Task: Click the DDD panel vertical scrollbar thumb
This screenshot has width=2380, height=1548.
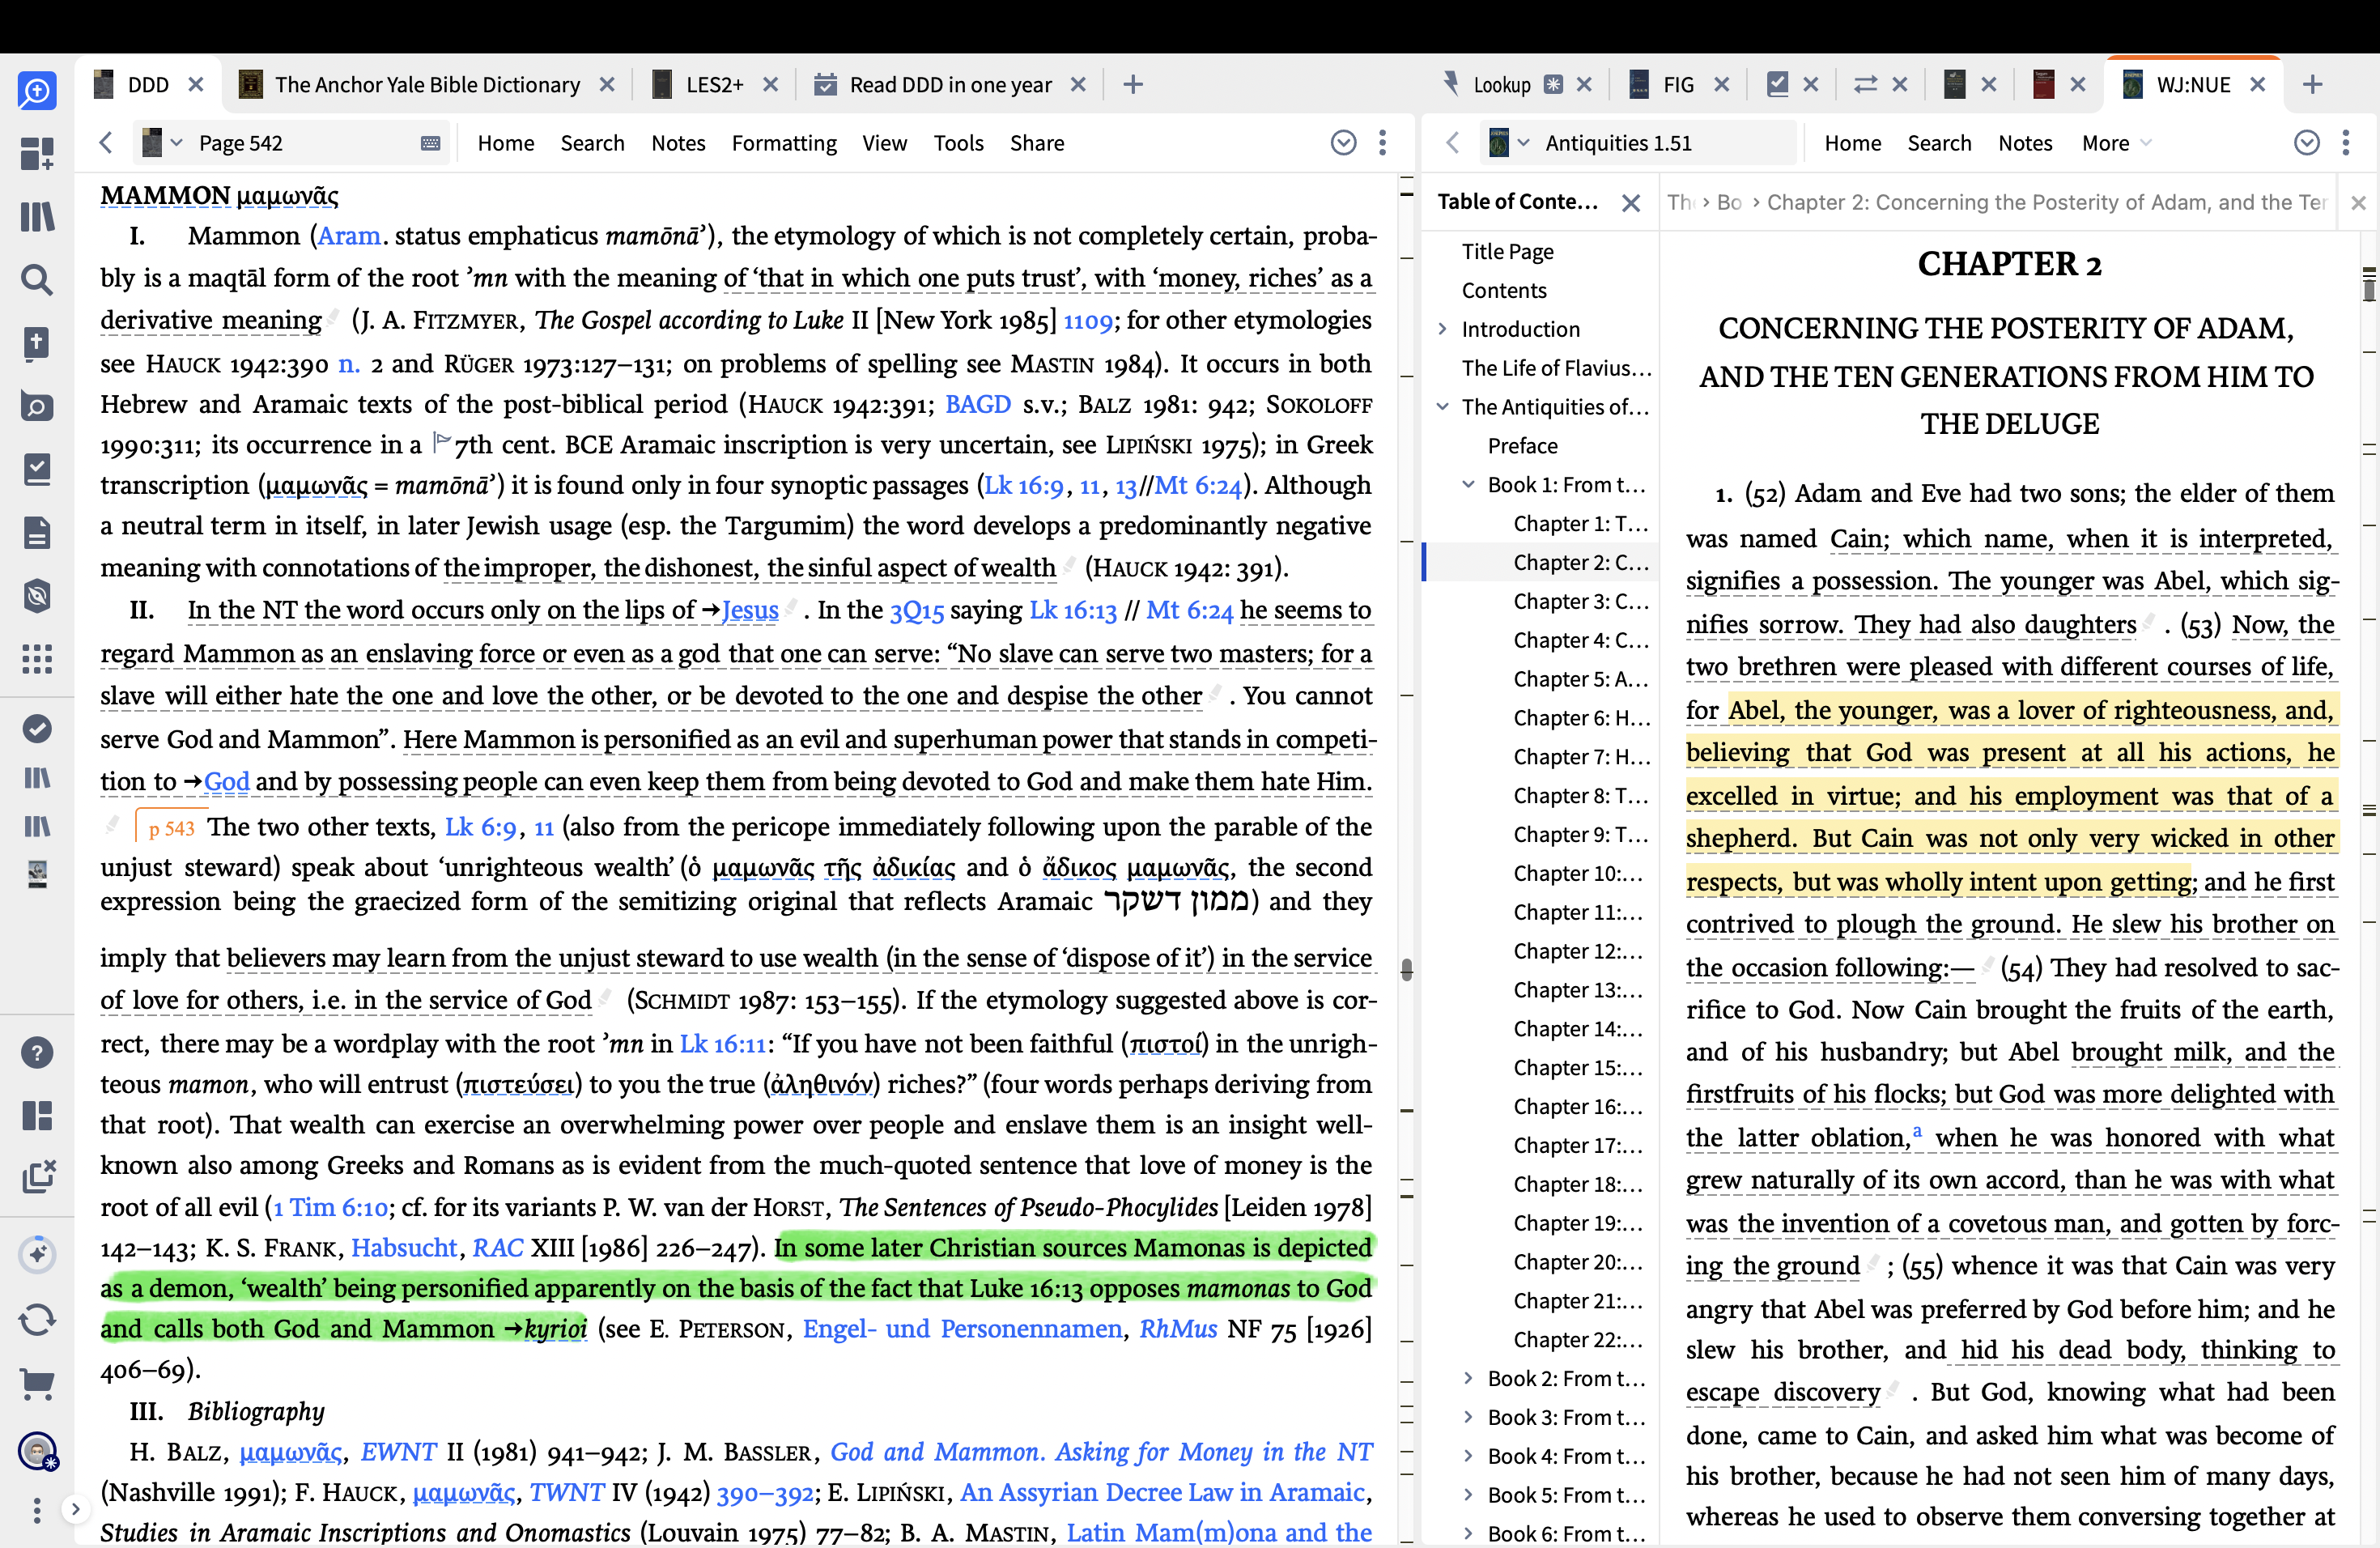Action: pos(1406,969)
